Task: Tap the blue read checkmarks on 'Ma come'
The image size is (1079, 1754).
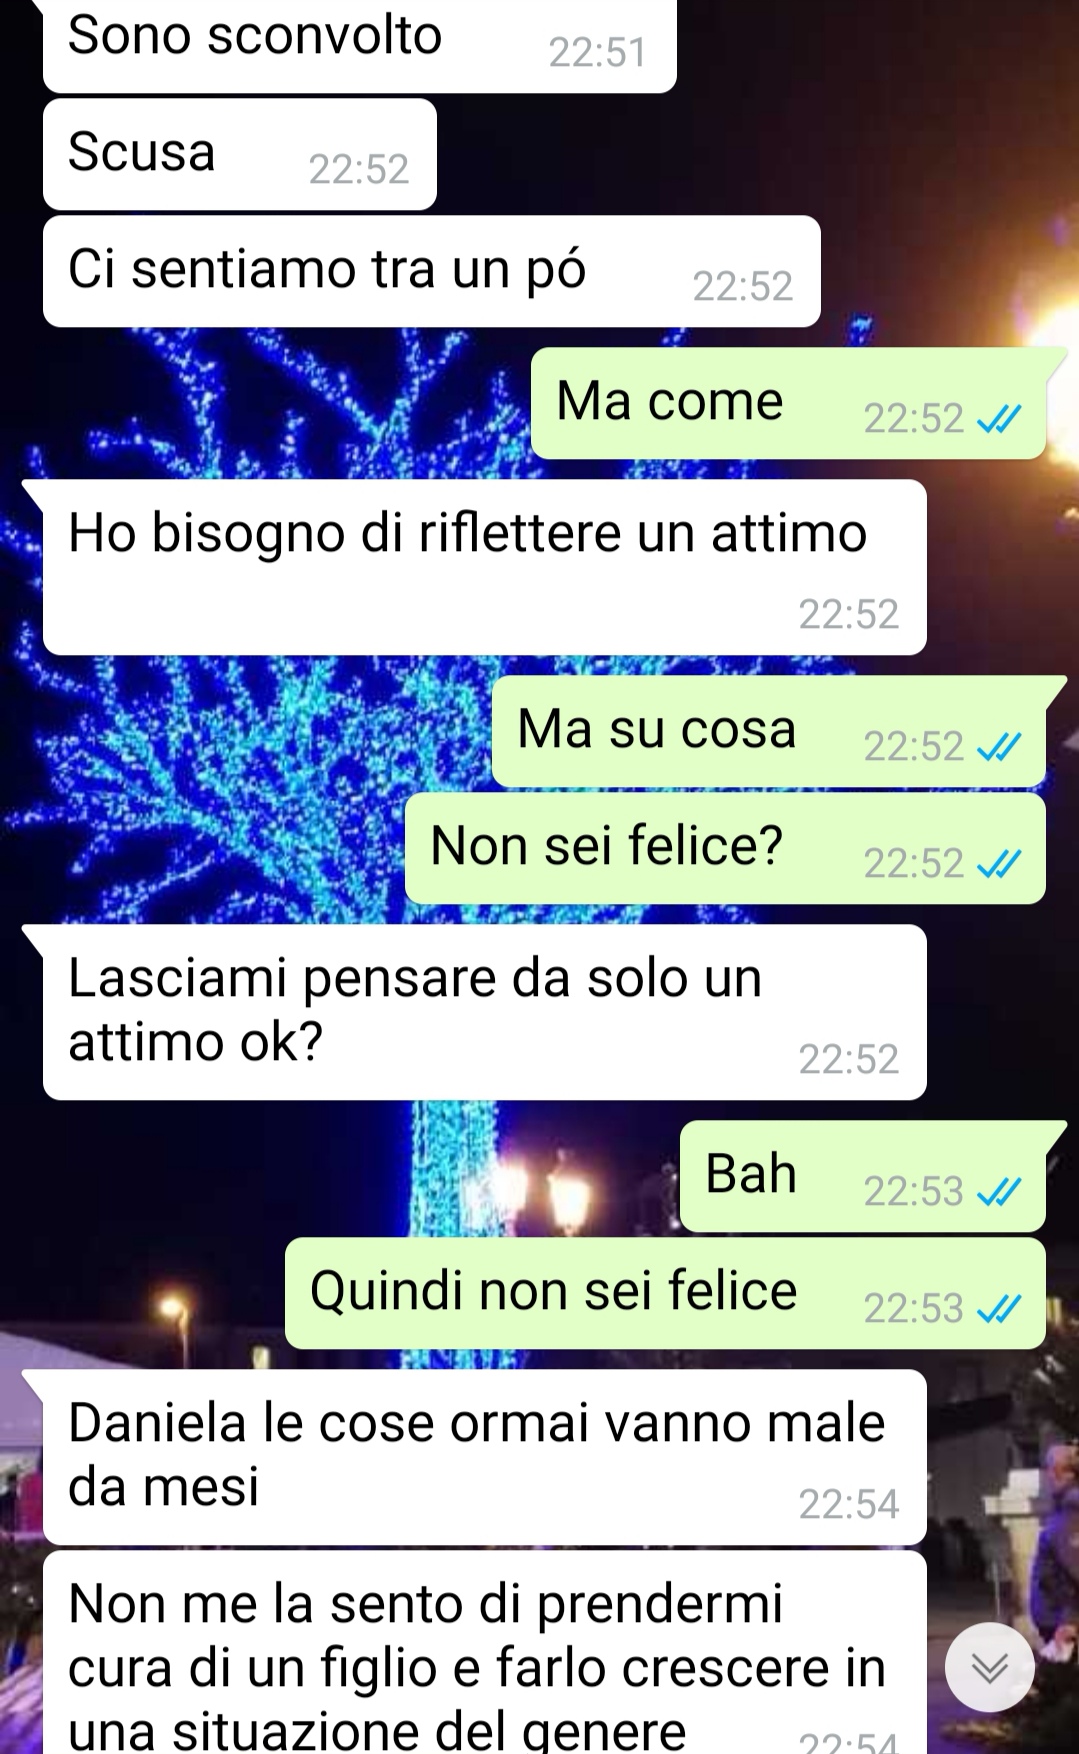Action: (x=998, y=419)
